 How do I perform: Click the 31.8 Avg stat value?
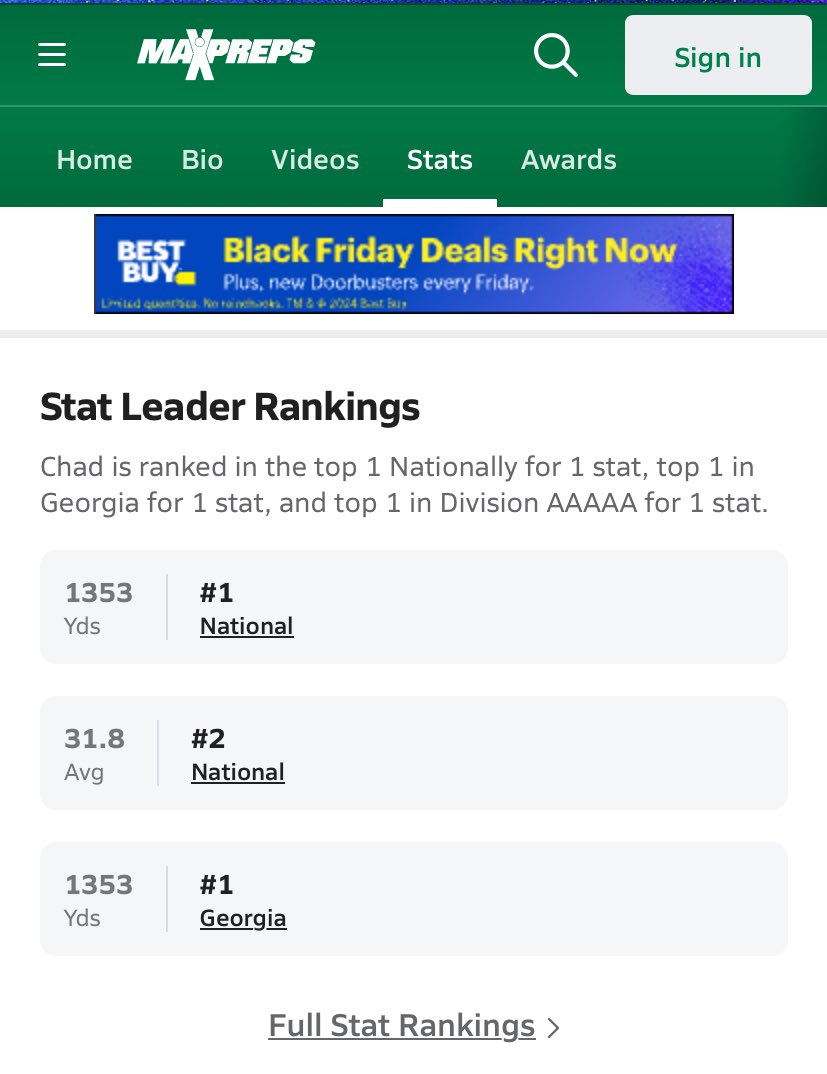(95, 753)
